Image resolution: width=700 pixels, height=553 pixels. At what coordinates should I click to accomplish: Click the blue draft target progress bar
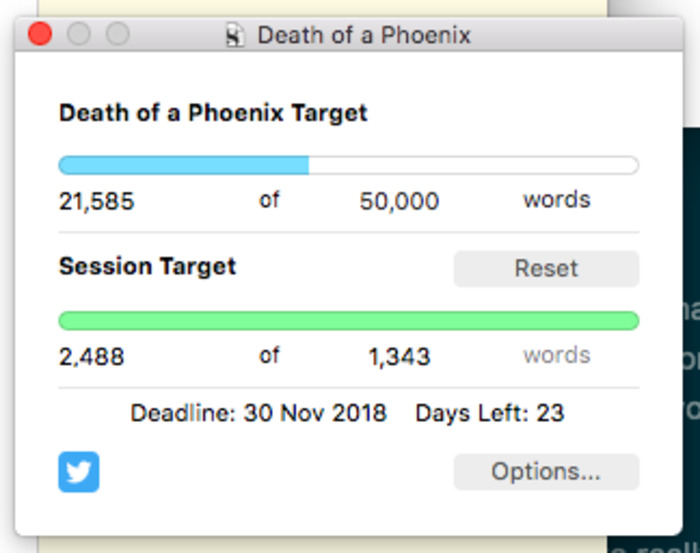coord(349,165)
